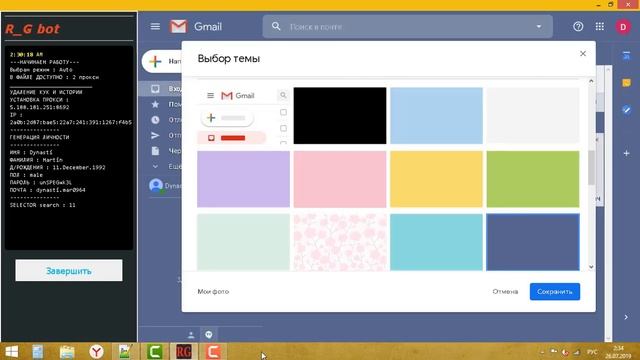Open the RG bot taskbar icon
This screenshot has height=360, width=640.
183,351
